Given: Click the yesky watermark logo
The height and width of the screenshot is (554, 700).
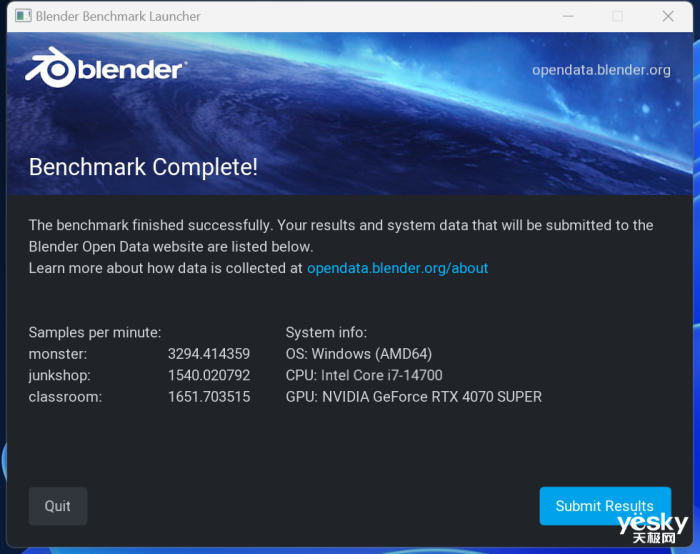Looking at the screenshot, I should (652, 528).
